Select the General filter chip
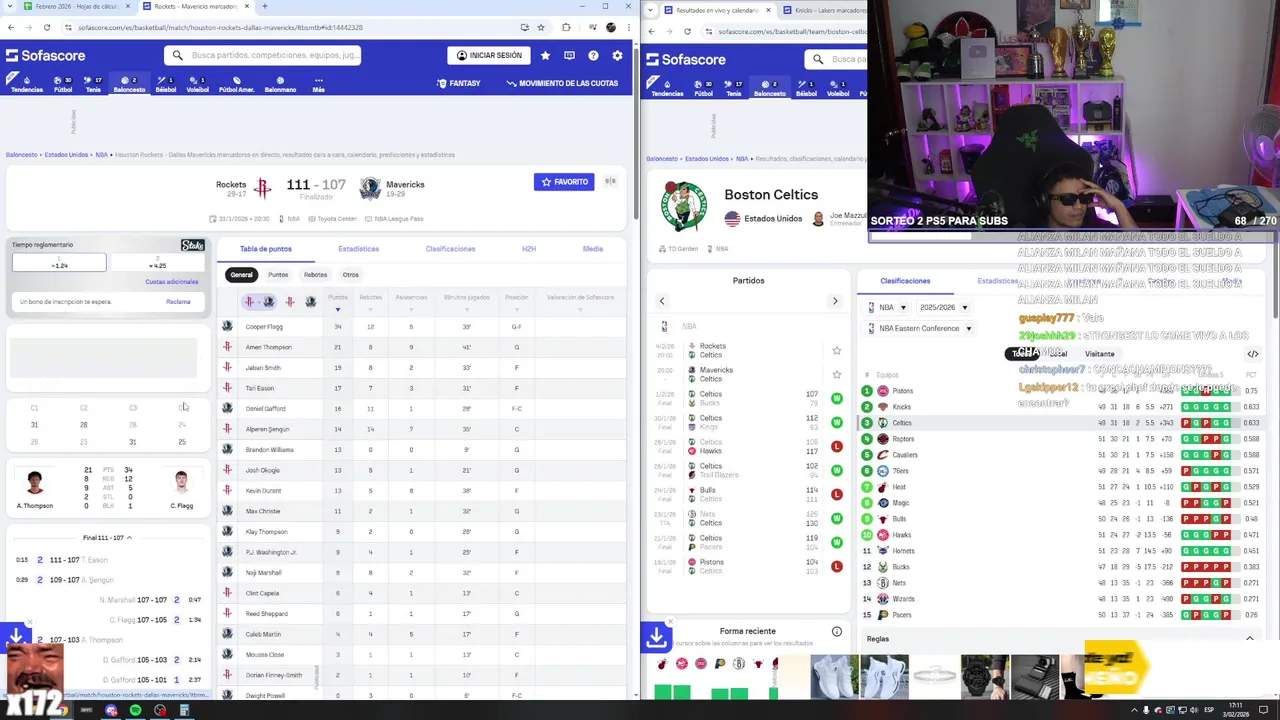 [x=241, y=275]
